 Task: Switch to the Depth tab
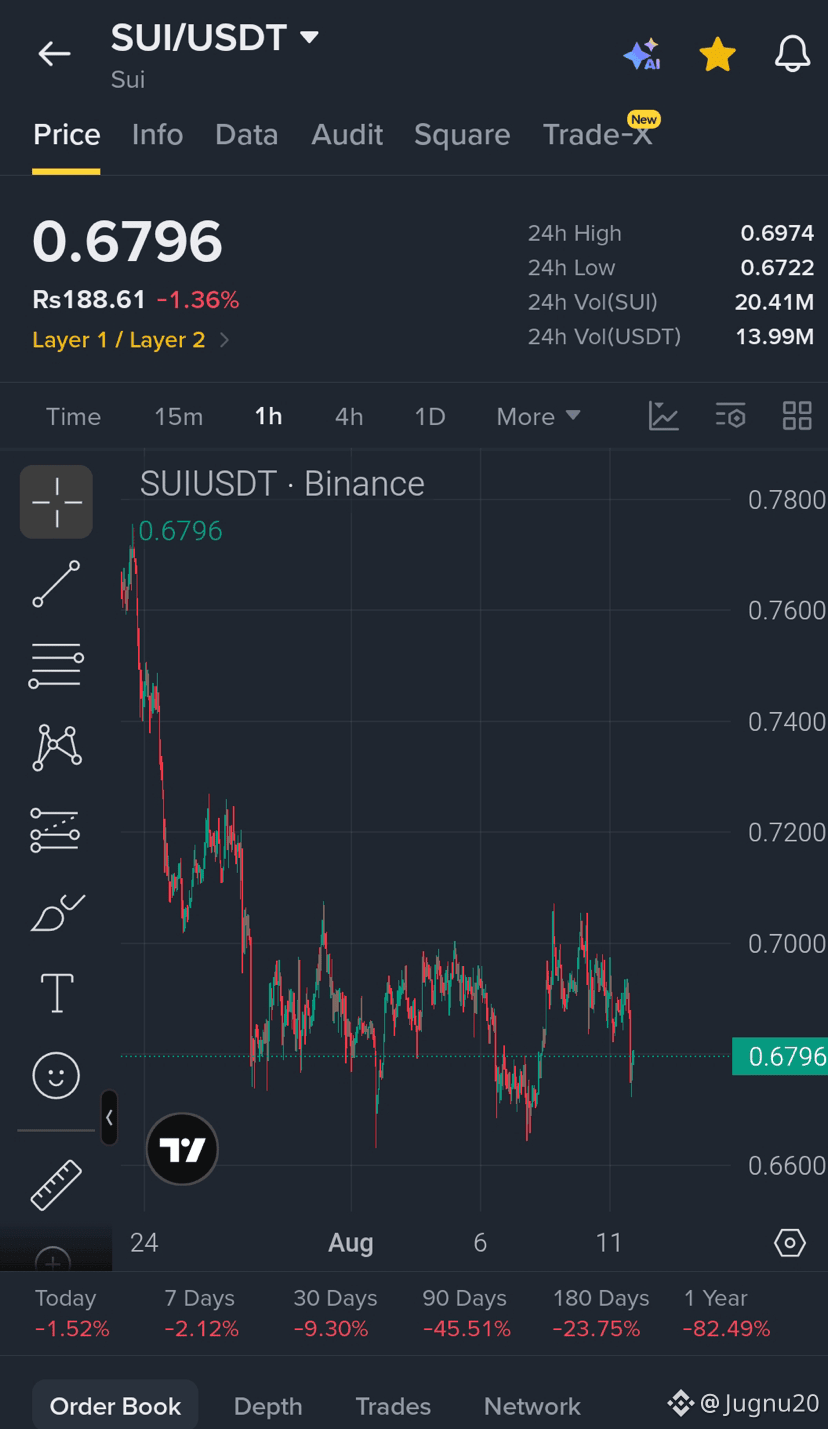coord(268,1406)
